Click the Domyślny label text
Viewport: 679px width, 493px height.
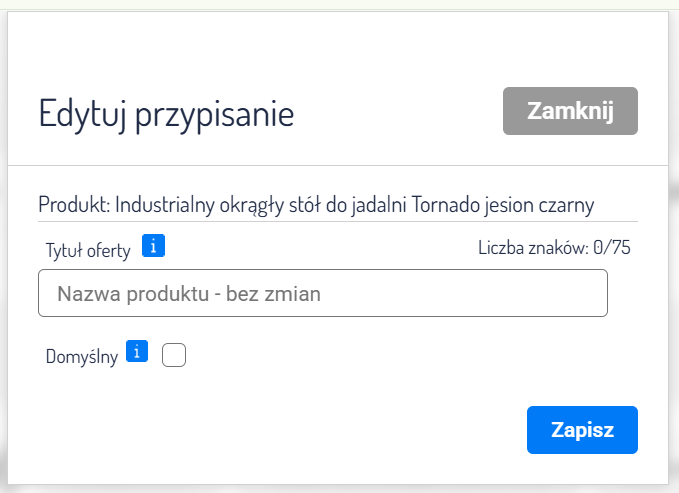click(82, 356)
